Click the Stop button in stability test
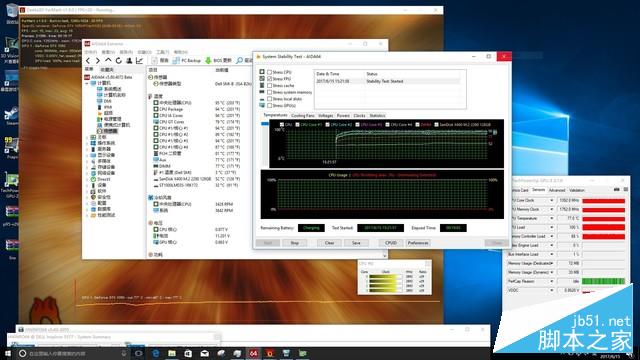This screenshot has height=360, width=640. pyautogui.click(x=295, y=243)
